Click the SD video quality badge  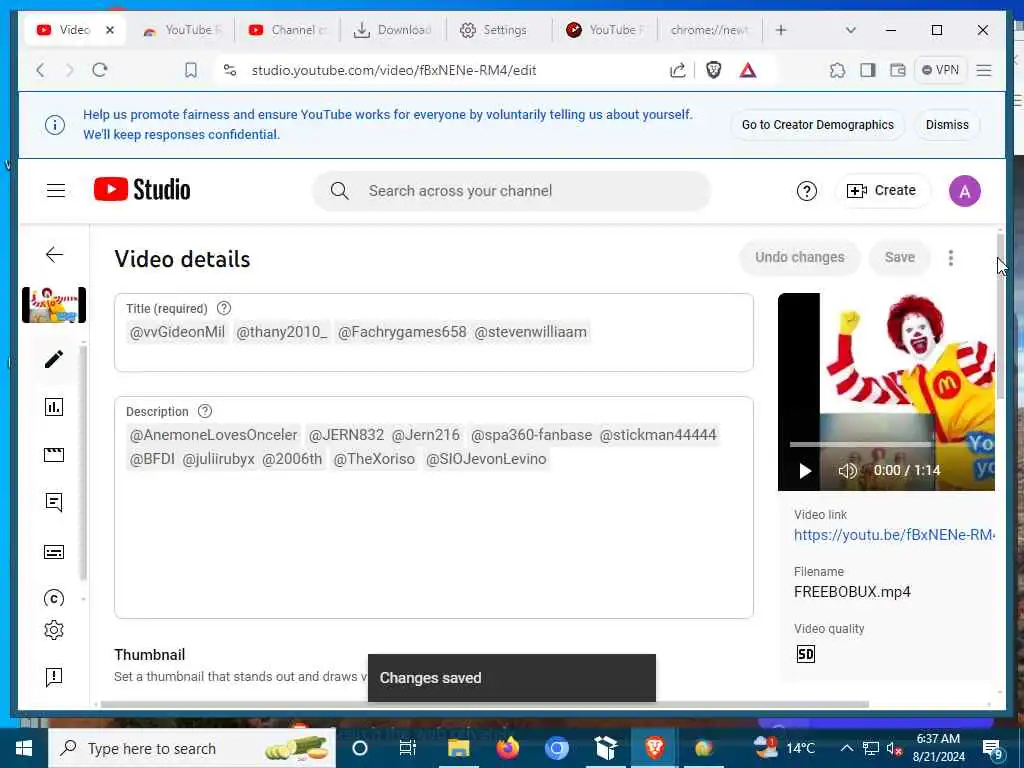click(x=806, y=654)
